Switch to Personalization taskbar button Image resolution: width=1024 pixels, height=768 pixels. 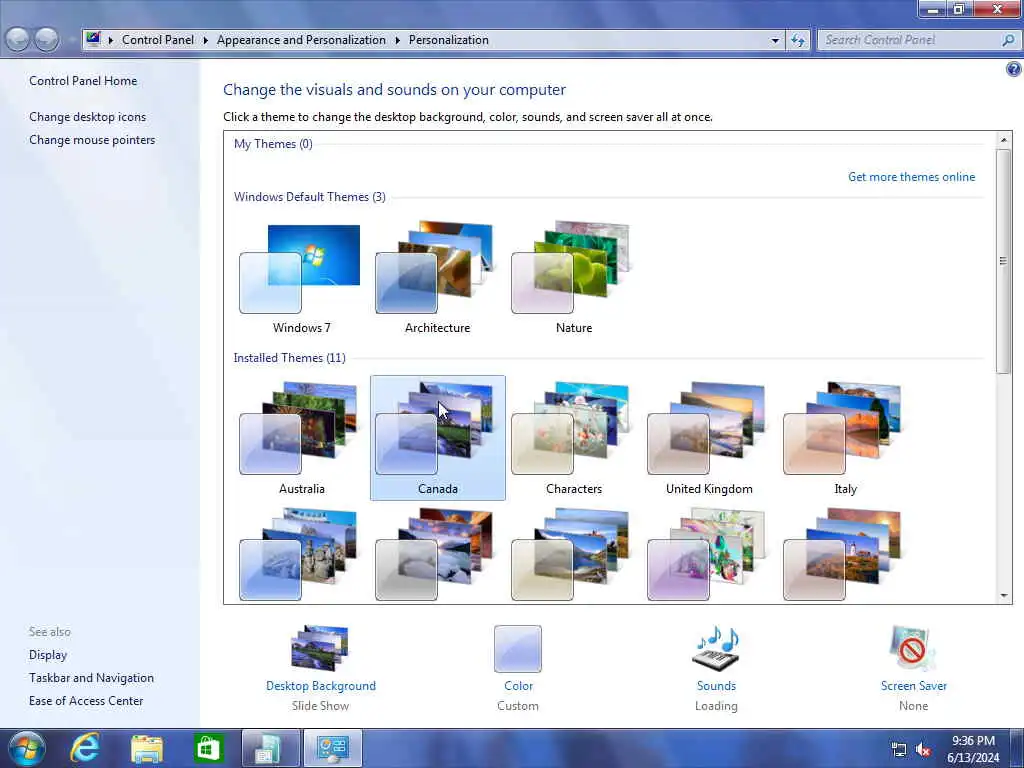coord(332,748)
